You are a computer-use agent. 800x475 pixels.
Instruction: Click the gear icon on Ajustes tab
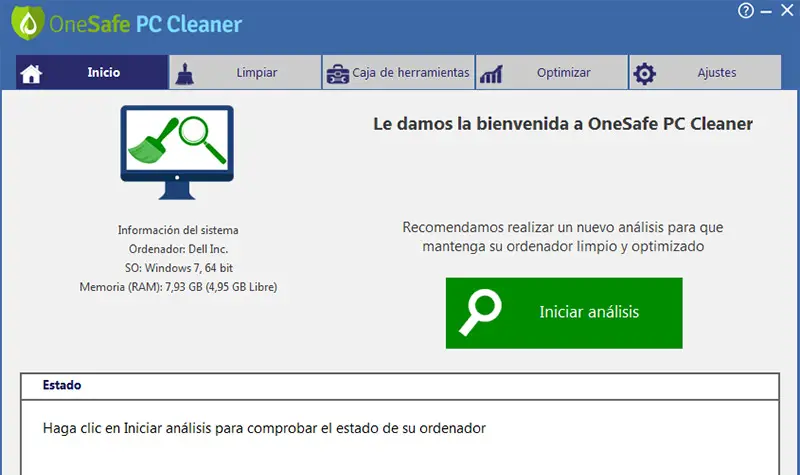click(644, 74)
